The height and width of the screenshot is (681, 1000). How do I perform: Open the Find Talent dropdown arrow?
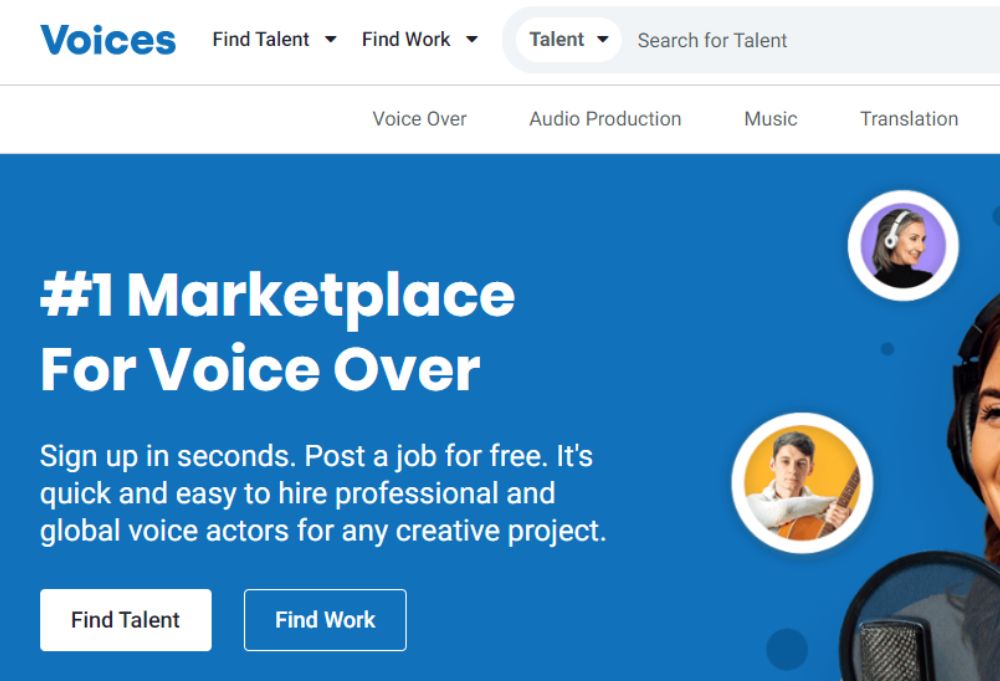click(x=330, y=40)
